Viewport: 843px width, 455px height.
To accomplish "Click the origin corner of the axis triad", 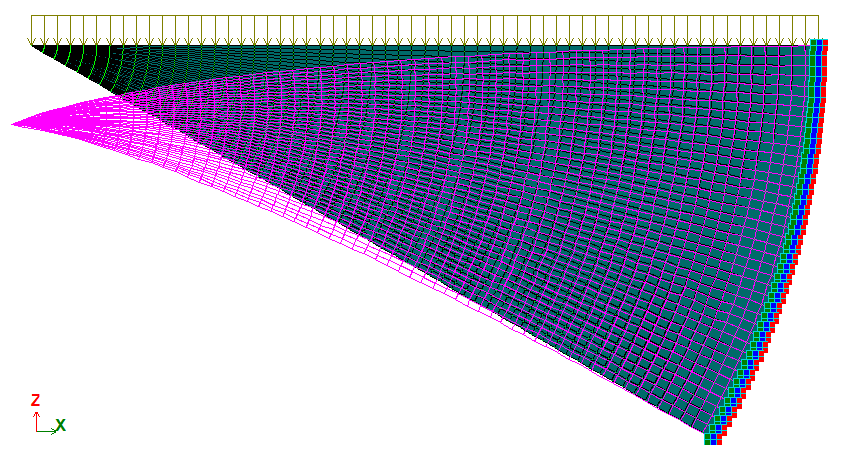I will (36, 431).
